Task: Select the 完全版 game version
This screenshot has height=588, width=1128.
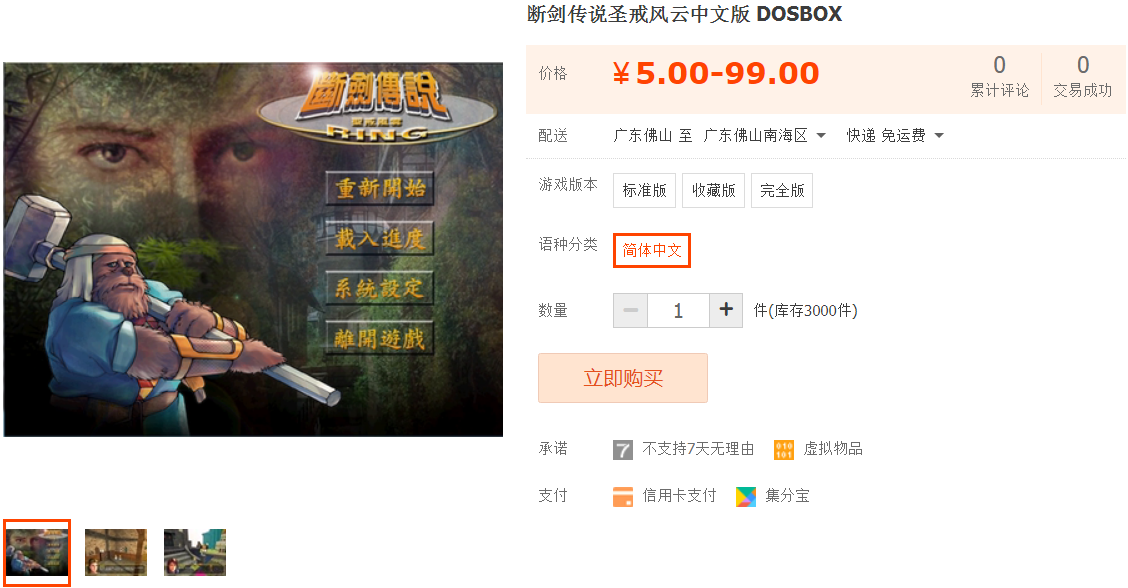Action: click(782, 191)
